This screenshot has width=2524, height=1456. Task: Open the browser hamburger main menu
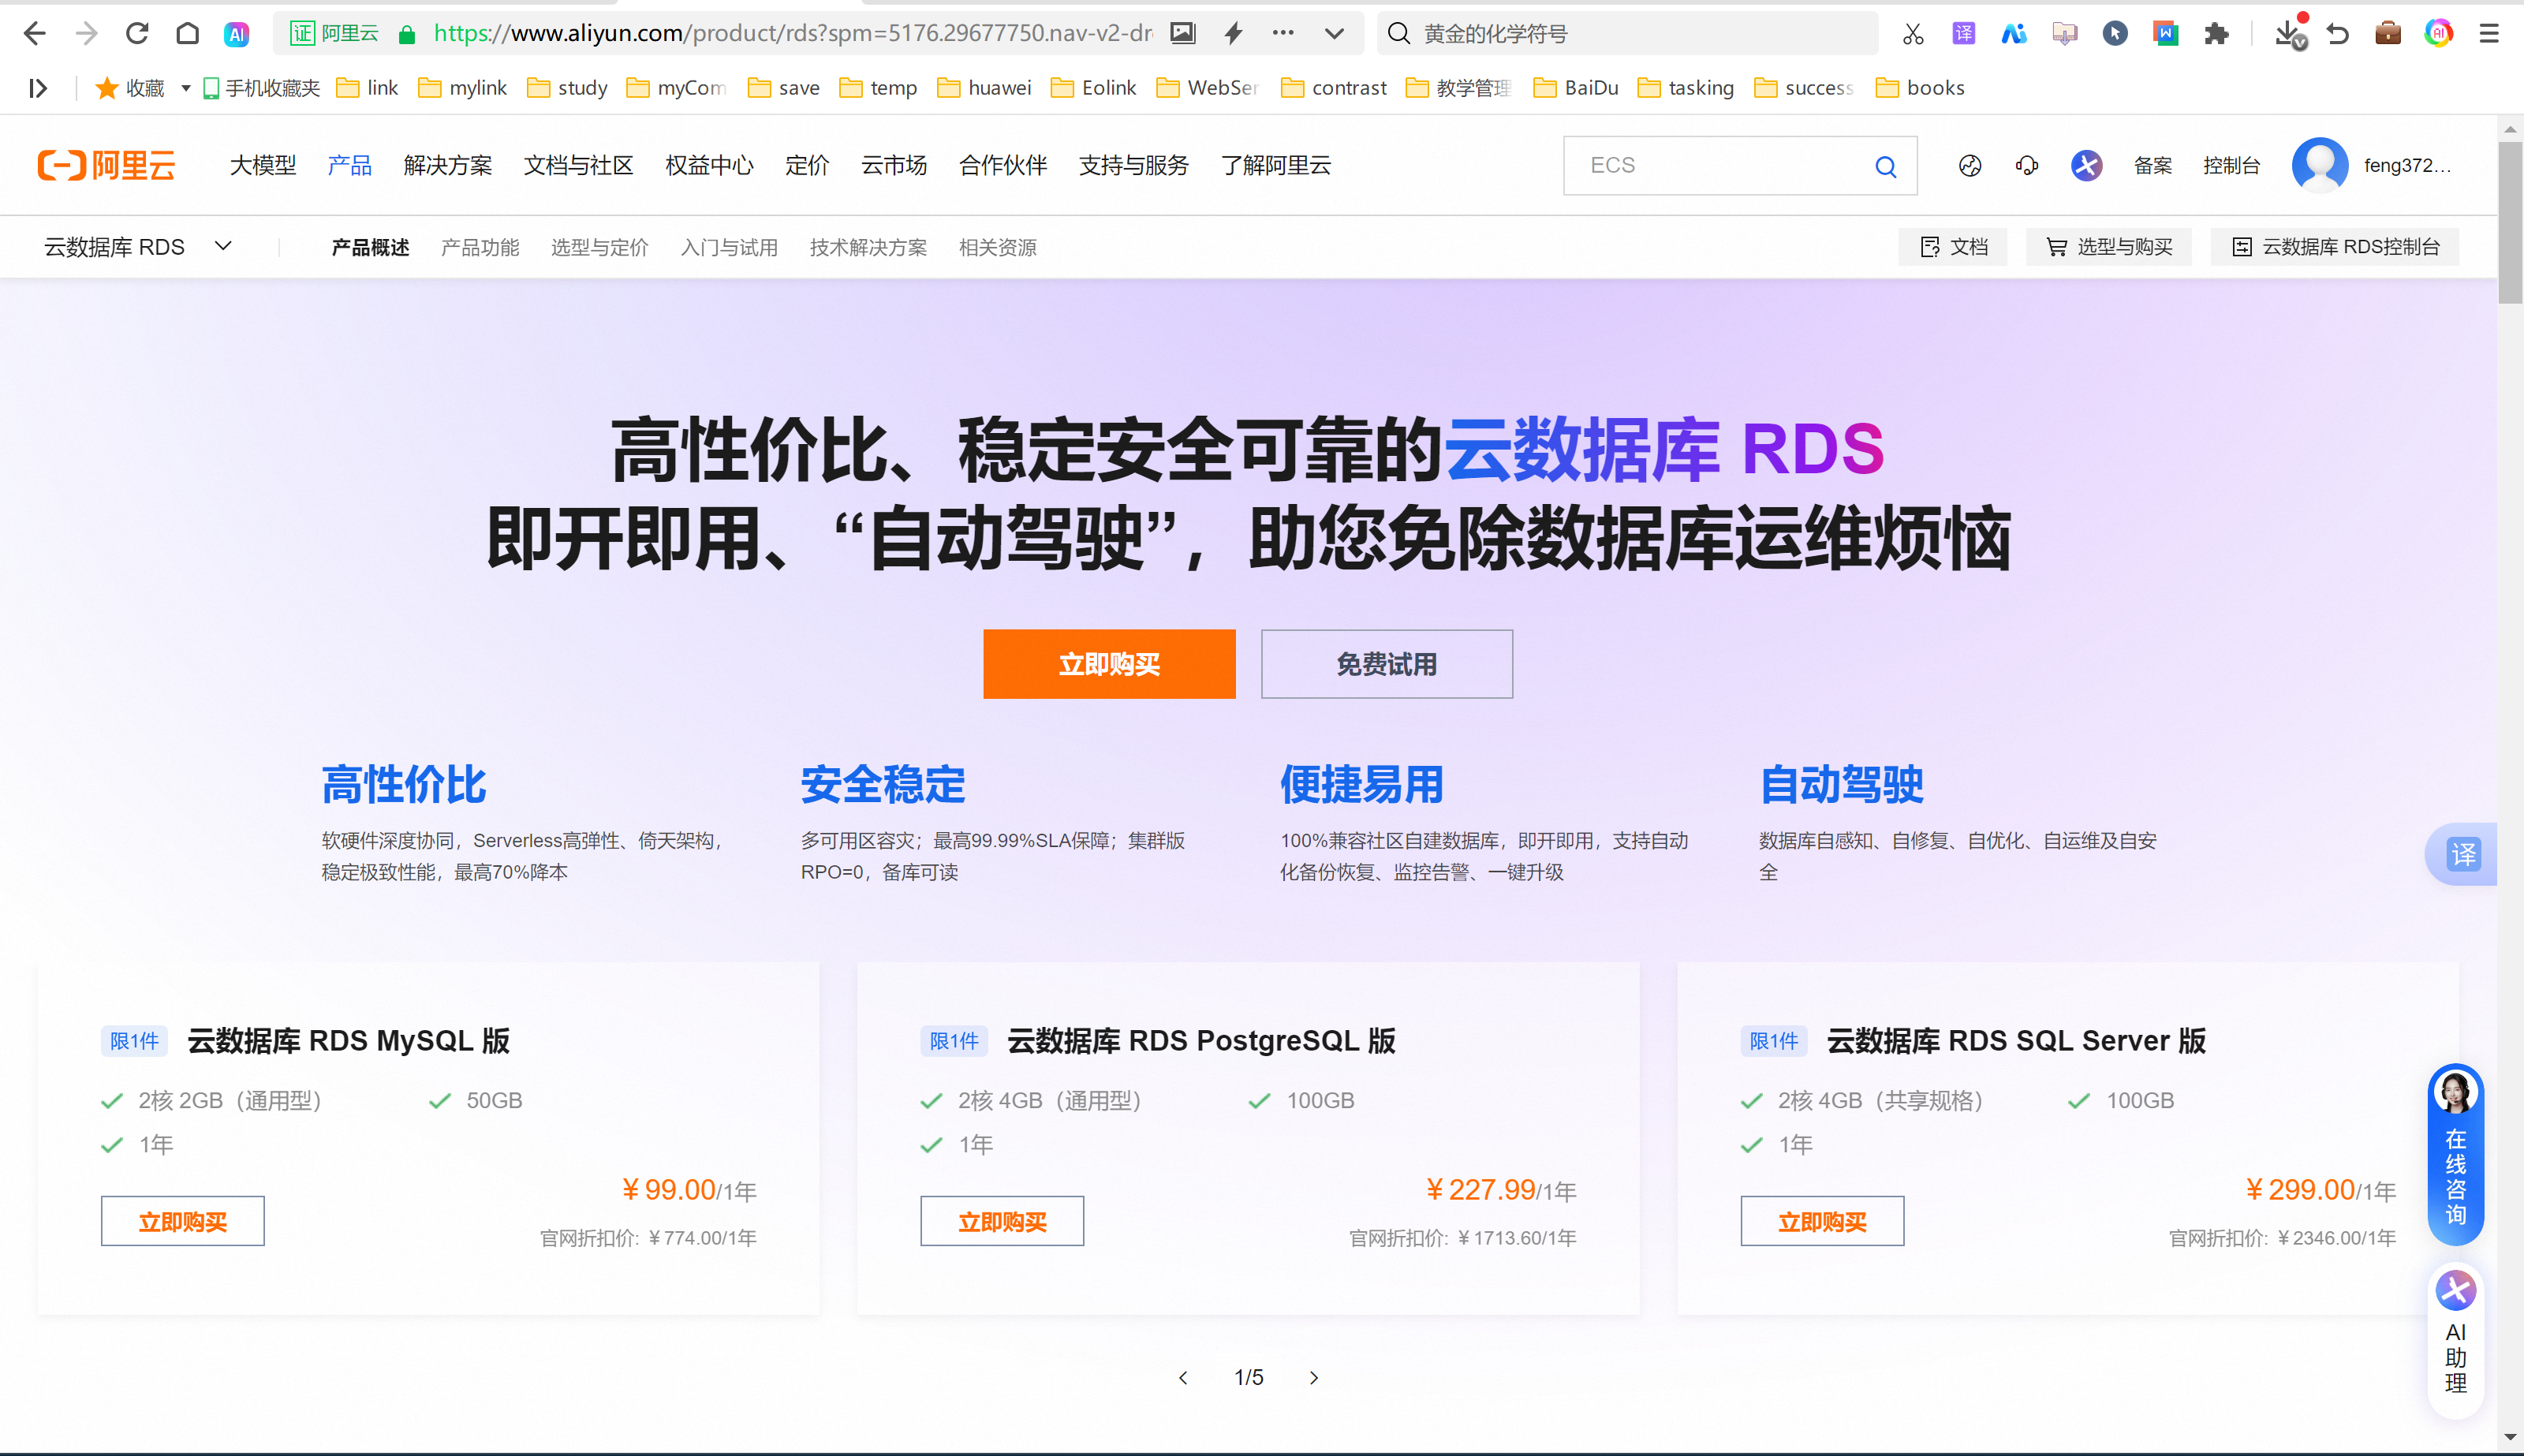(x=2489, y=34)
